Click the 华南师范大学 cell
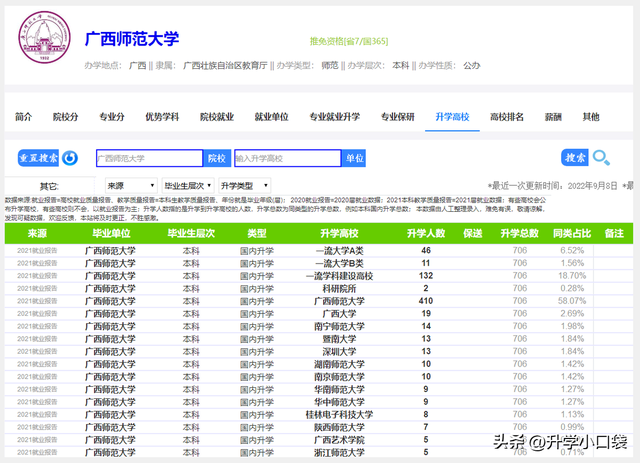640x463 pixels. click(339, 390)
